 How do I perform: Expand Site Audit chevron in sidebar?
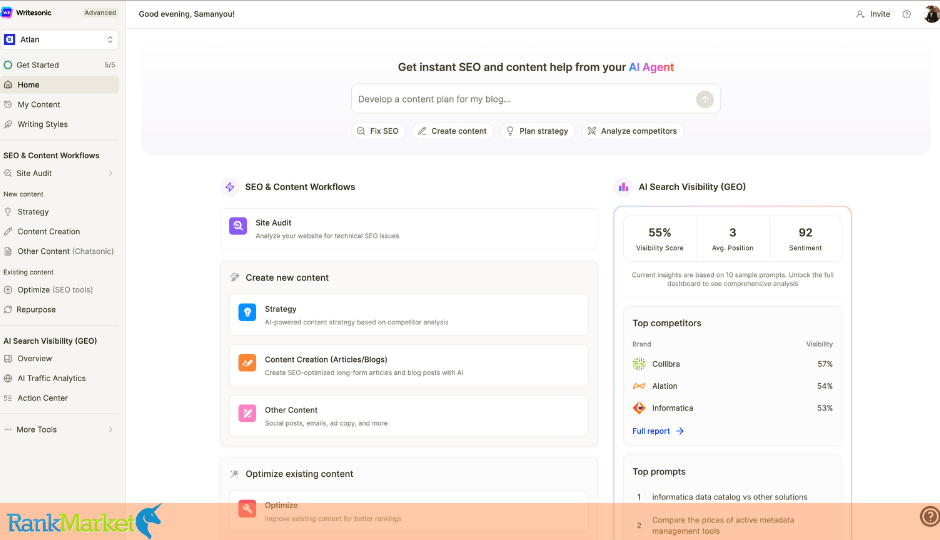[x=111, y=173]
